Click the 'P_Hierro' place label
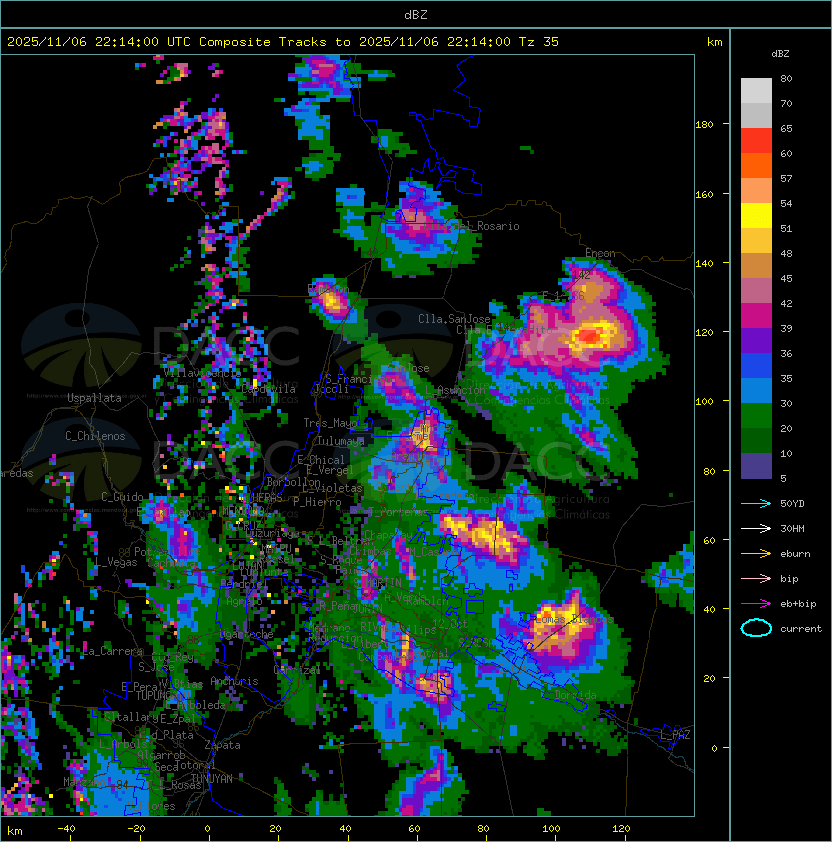832x842 pixels. pos(317,502)
